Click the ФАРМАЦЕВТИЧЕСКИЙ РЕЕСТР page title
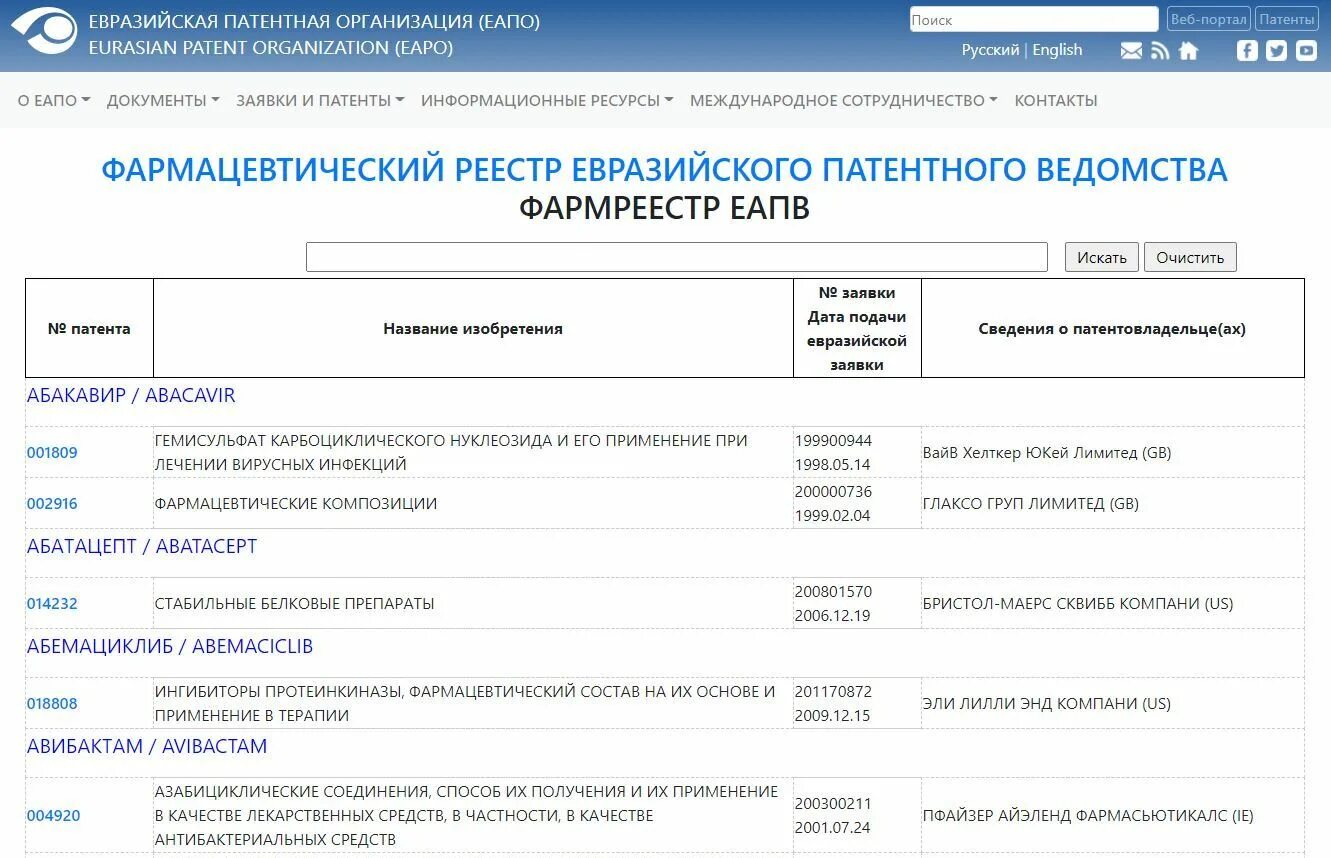The image size is (1331, 858). (664, 169)
